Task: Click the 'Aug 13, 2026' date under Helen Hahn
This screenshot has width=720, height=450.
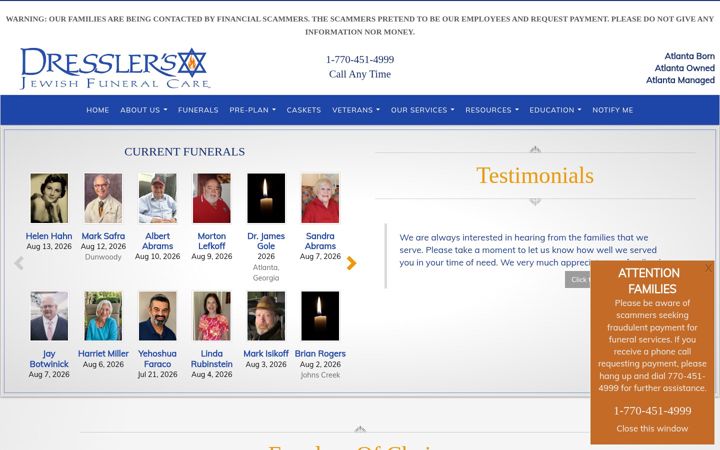Action: (49, 247)
